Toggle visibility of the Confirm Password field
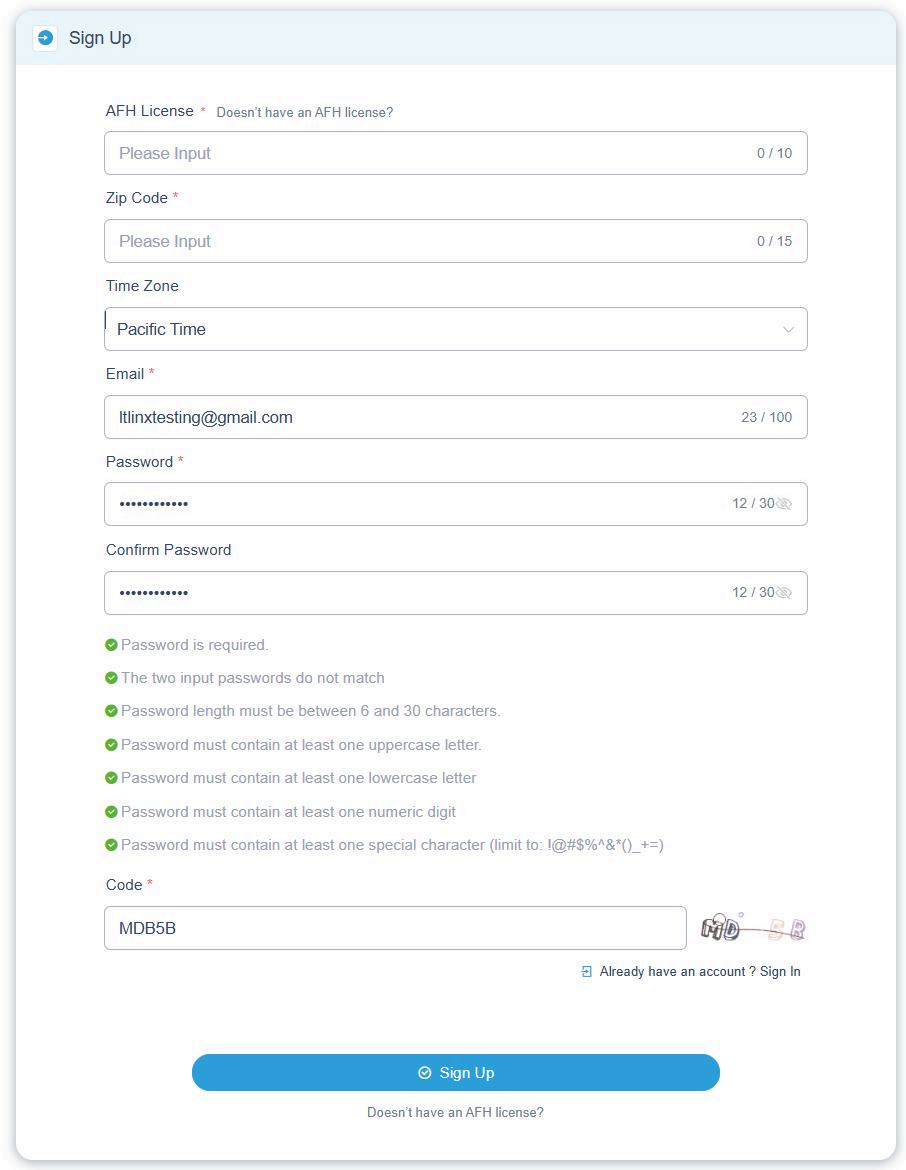The image size is (906, 1170). coord(784,593)
